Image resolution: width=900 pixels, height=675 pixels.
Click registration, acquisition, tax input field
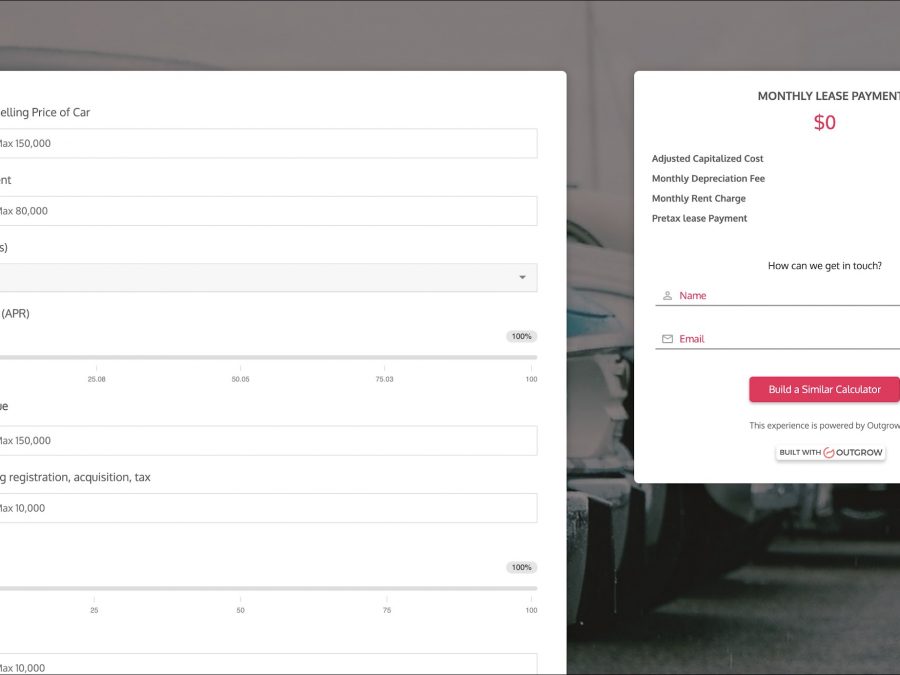point(266,508)
